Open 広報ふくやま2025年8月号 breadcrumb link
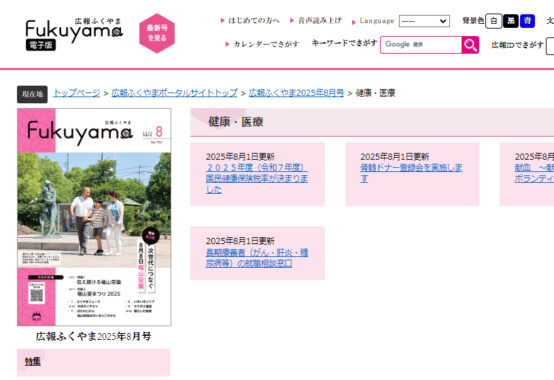This screenshot has width=554, height=380. pyautogui.click(x=296, y=93)
